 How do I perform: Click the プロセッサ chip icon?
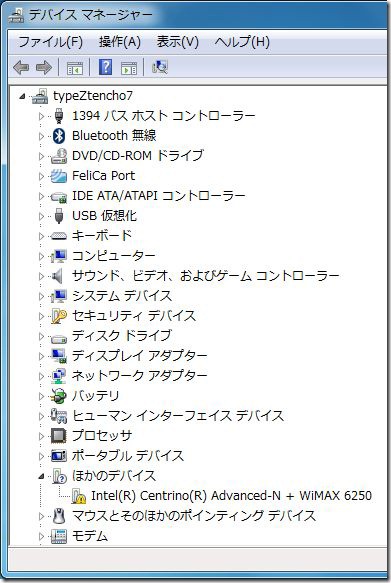[59, 436]
